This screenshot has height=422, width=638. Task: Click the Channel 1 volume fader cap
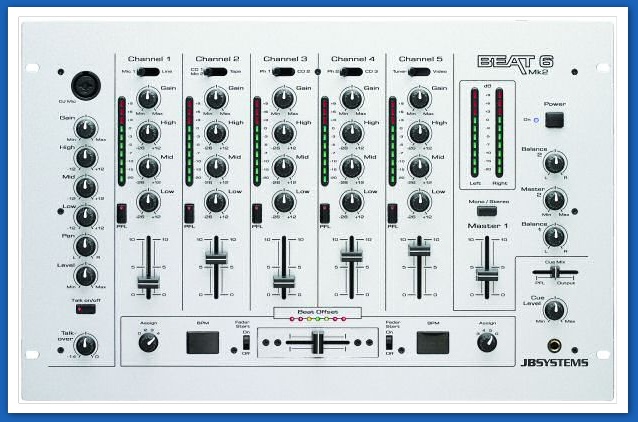tap(148, 282)
